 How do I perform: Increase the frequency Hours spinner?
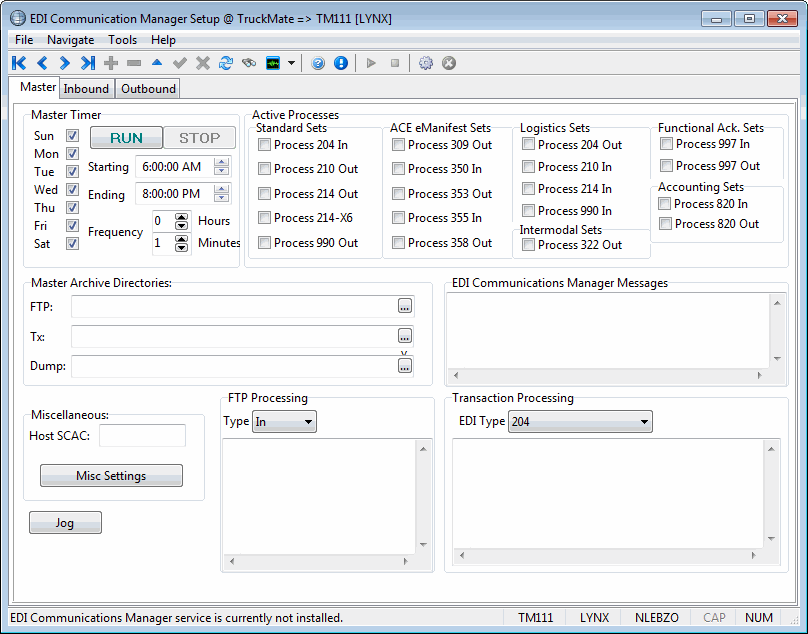(x=181, y=216)
